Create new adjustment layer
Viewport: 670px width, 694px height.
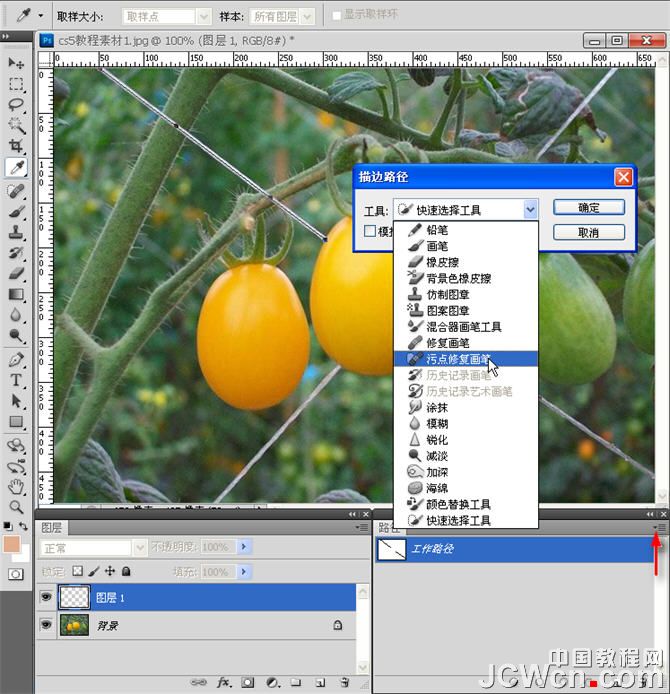[x=273, y=682]
